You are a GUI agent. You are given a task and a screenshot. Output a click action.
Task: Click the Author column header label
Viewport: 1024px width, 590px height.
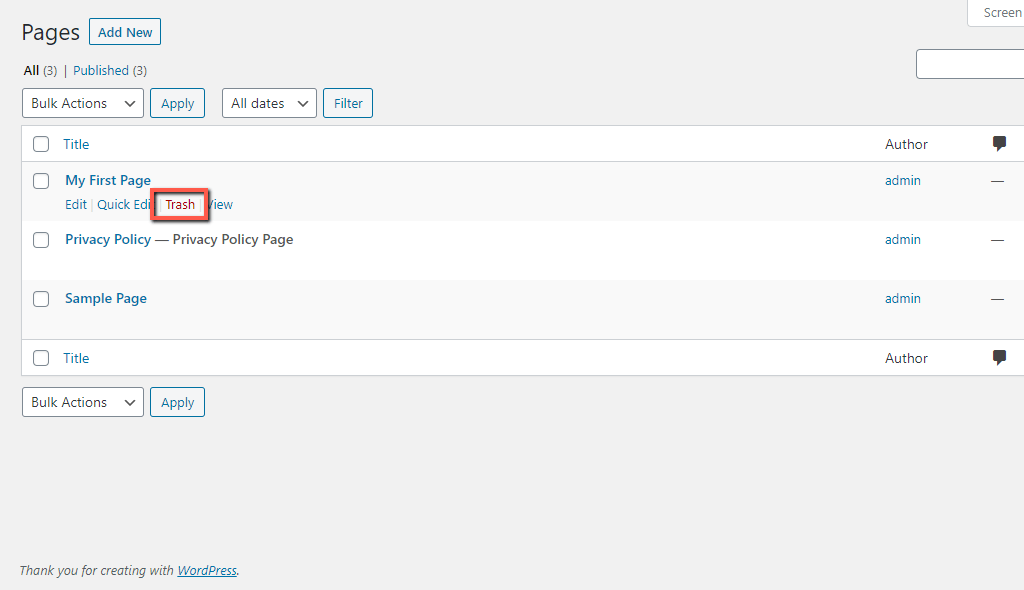coord(906,144)
